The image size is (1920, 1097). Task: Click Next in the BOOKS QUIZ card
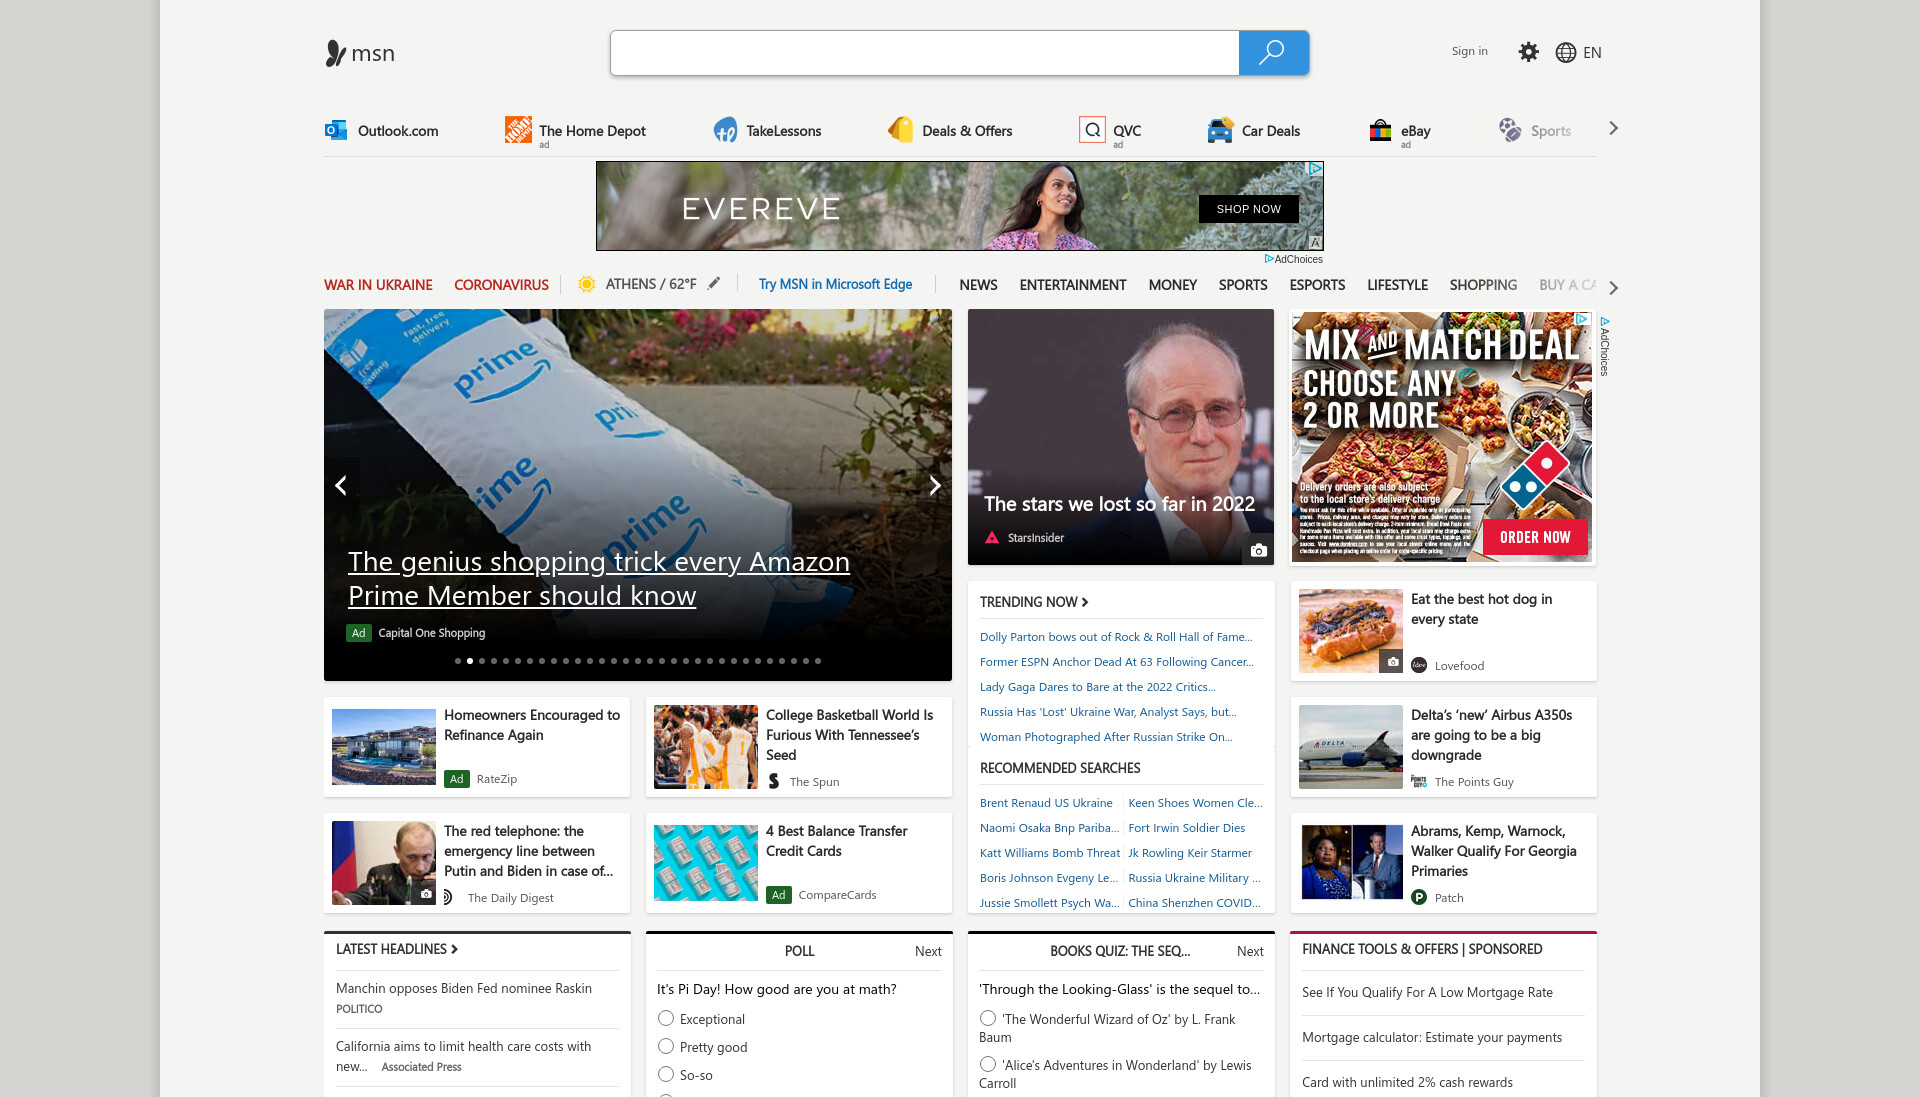tap(1250, 951)
